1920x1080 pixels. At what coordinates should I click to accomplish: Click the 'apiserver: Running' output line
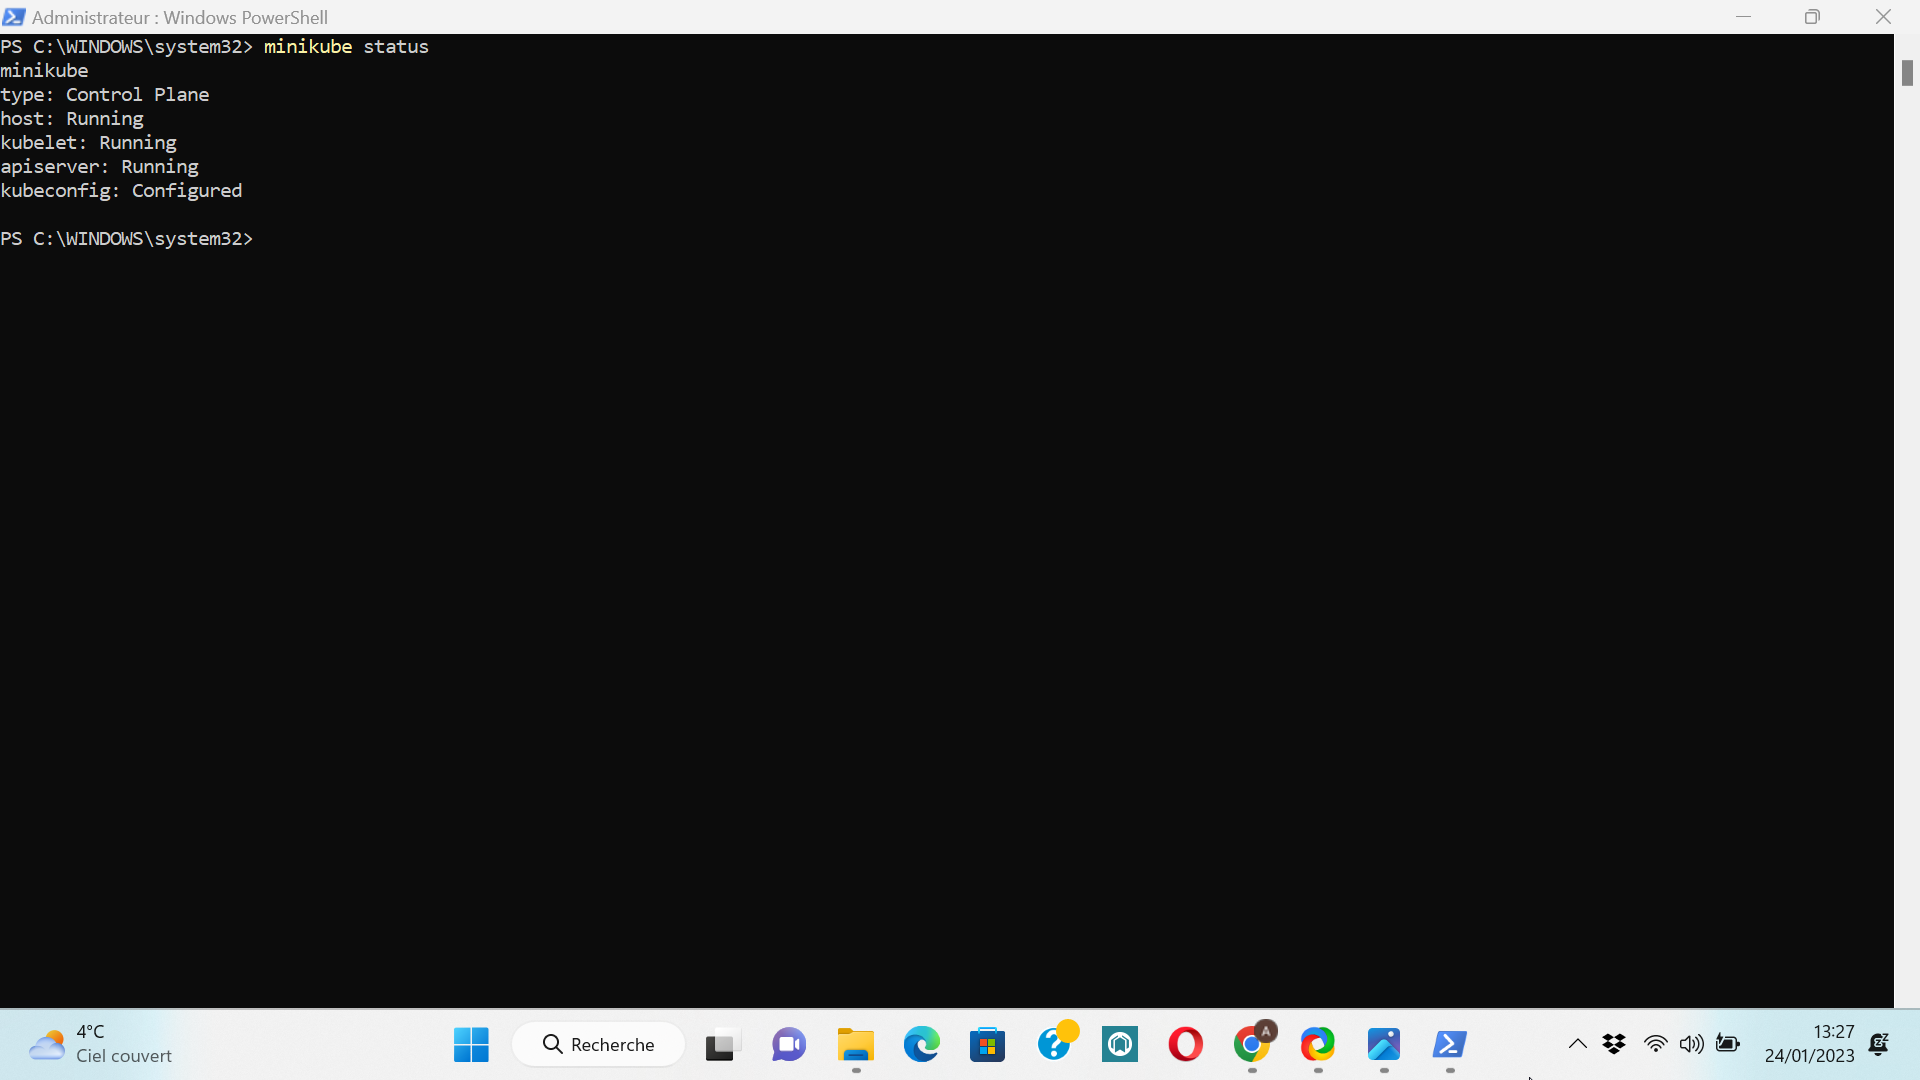pos(99,167)
